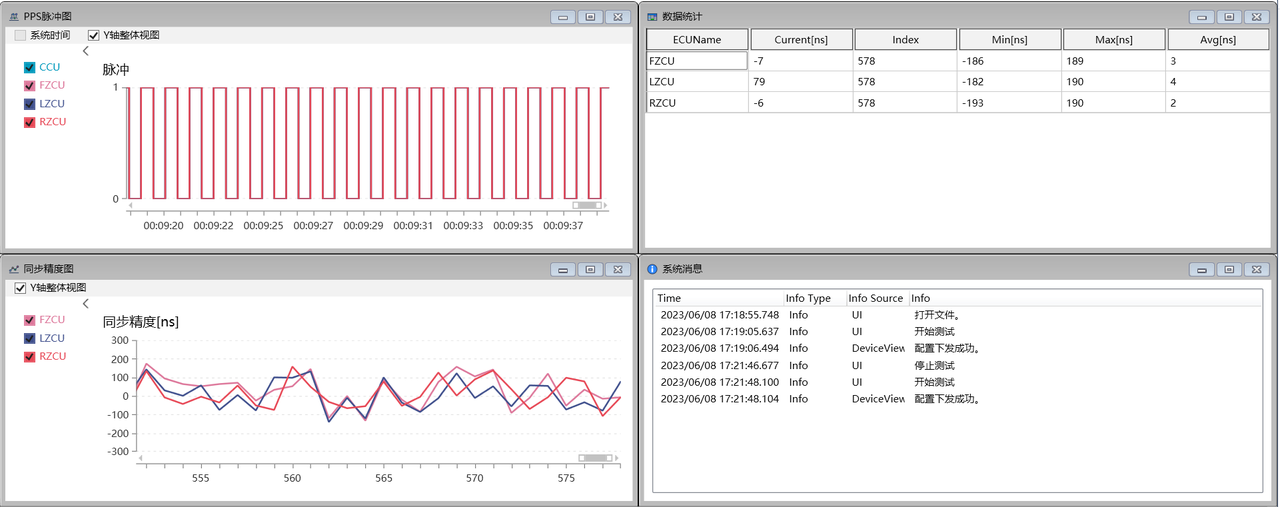1280x507 pixels.
Task: Sort by ECUName column header
Action: (697, 39)
